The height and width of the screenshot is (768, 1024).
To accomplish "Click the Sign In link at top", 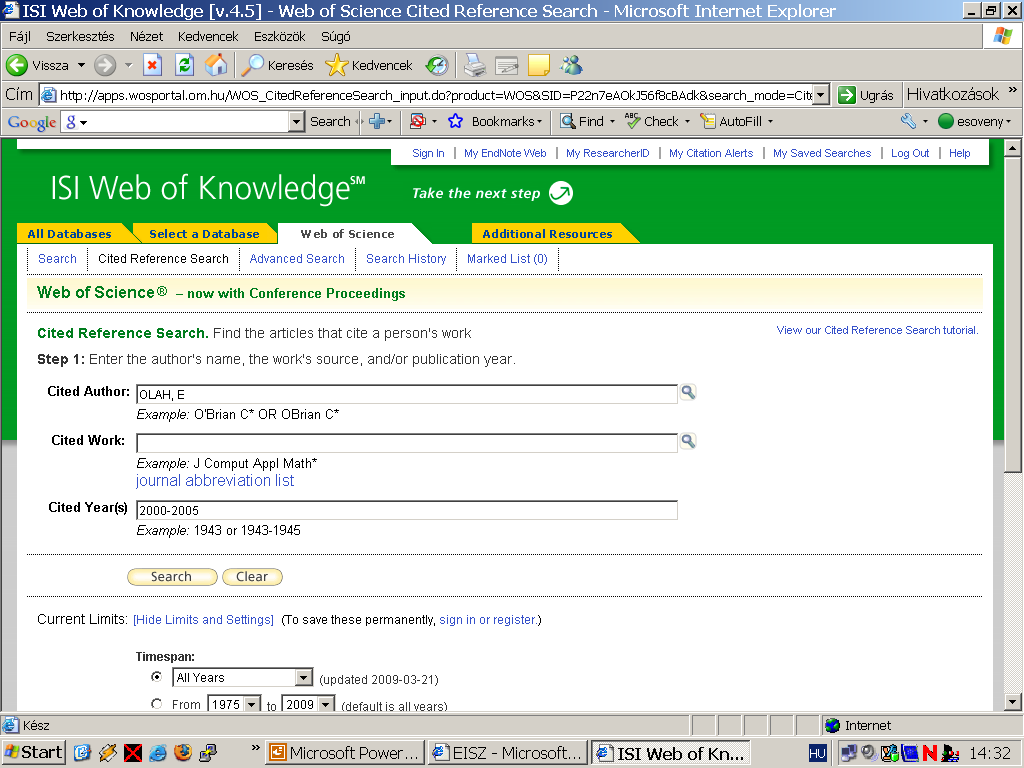I will click(x=428, y=153).
